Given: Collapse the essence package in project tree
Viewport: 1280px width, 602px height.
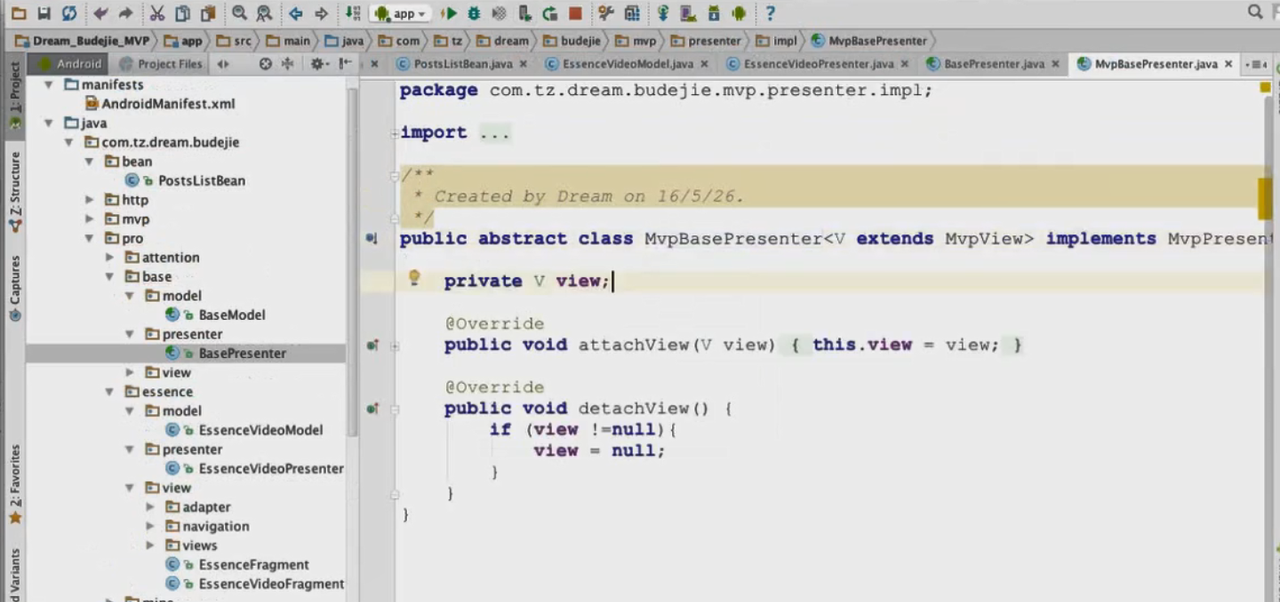Looking at the screenshot, I should click(110, 392).
